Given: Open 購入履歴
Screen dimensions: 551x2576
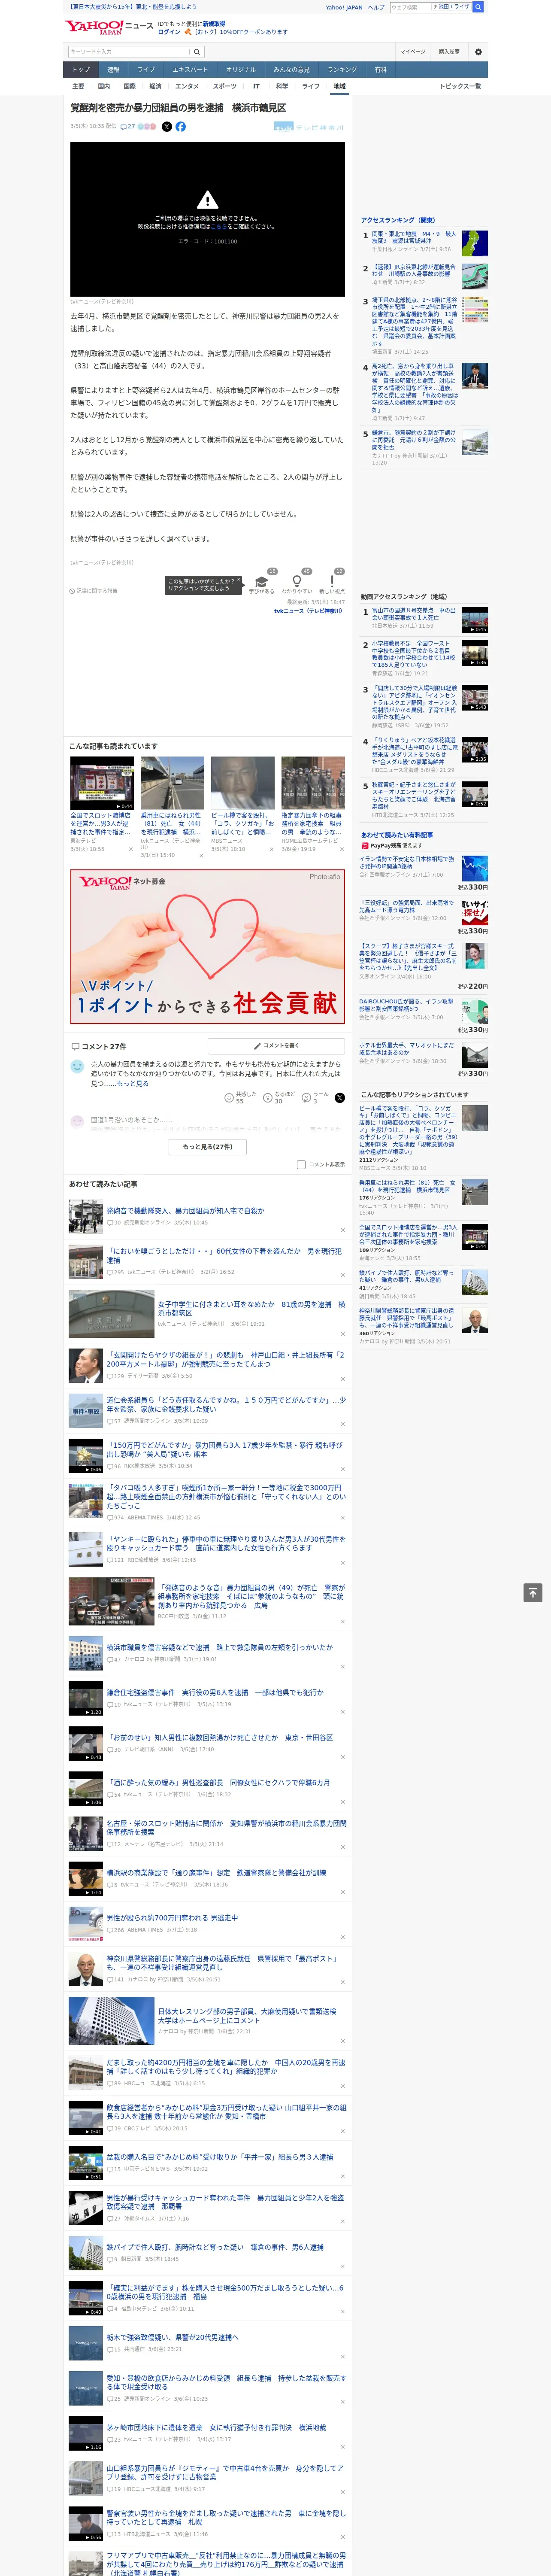Looking at the screenshot, I should click(449, 52).
